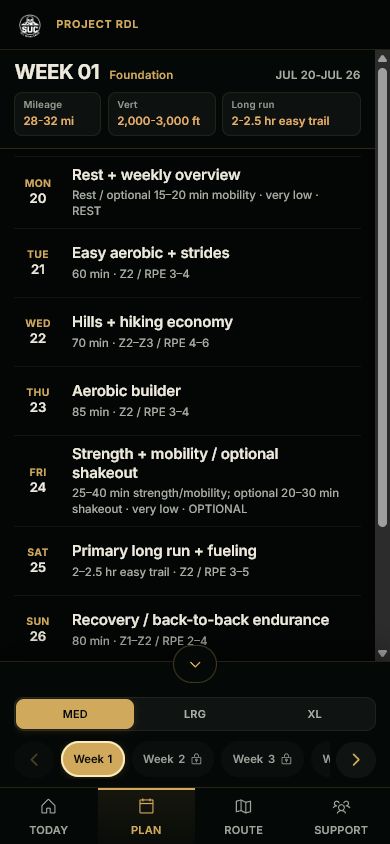Open the Support people icon
This screenshot has height=844, width=390.
341,806
